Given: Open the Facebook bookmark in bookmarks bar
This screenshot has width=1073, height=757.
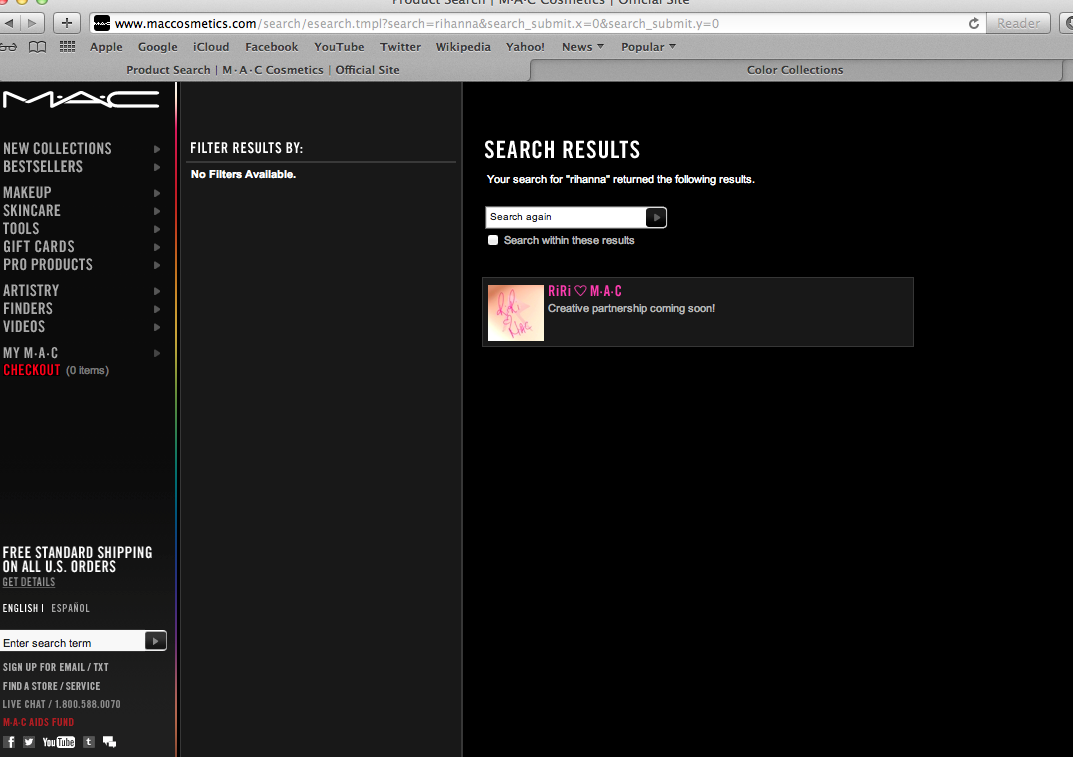Looking at the screenshot, I should [272, 47].
